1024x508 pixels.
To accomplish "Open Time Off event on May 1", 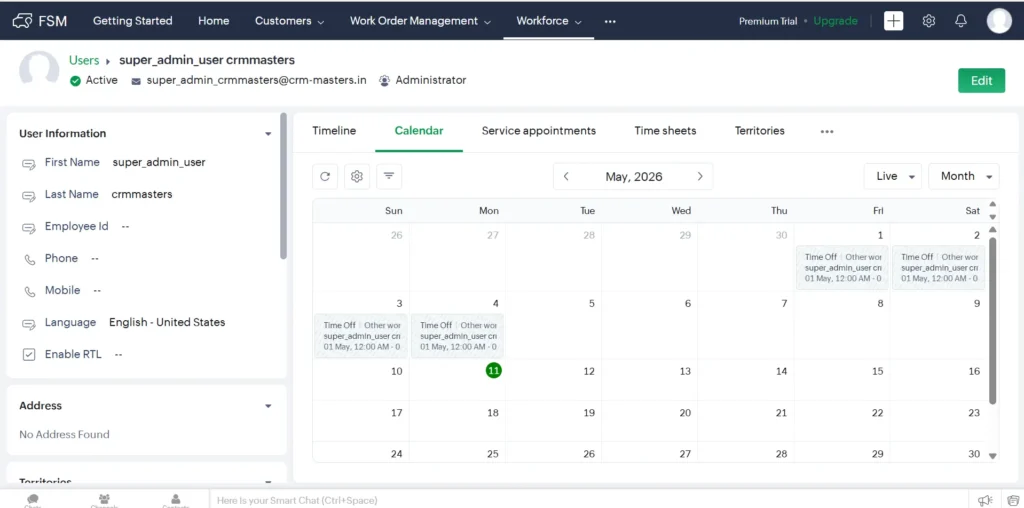I will 842,267.
